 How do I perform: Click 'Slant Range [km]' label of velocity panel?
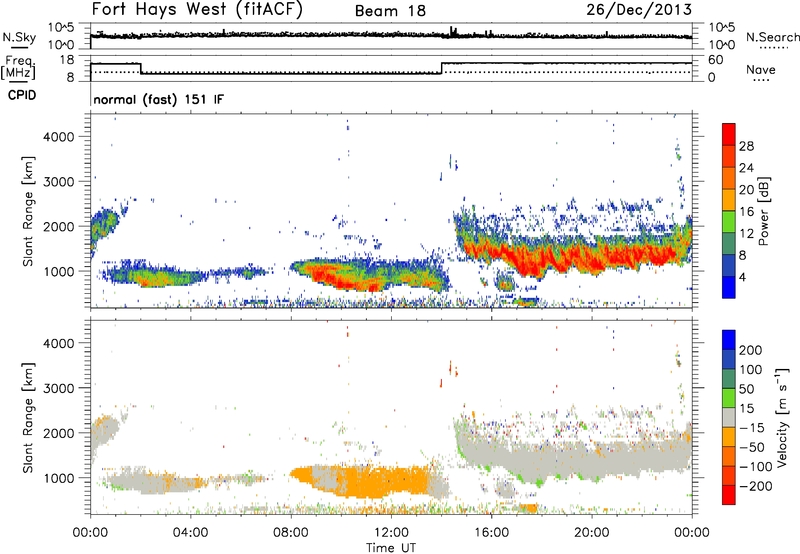(28, 417)
